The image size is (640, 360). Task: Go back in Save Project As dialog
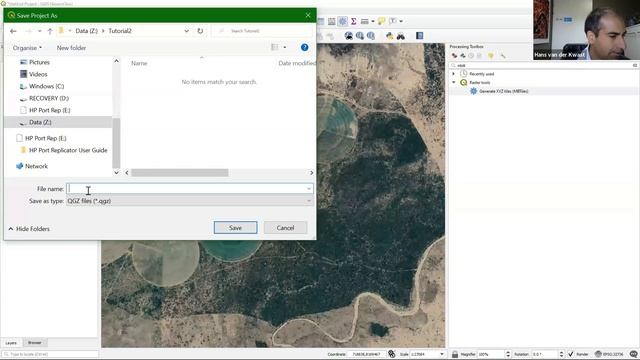pyautogui.click(x=13, y=31)
